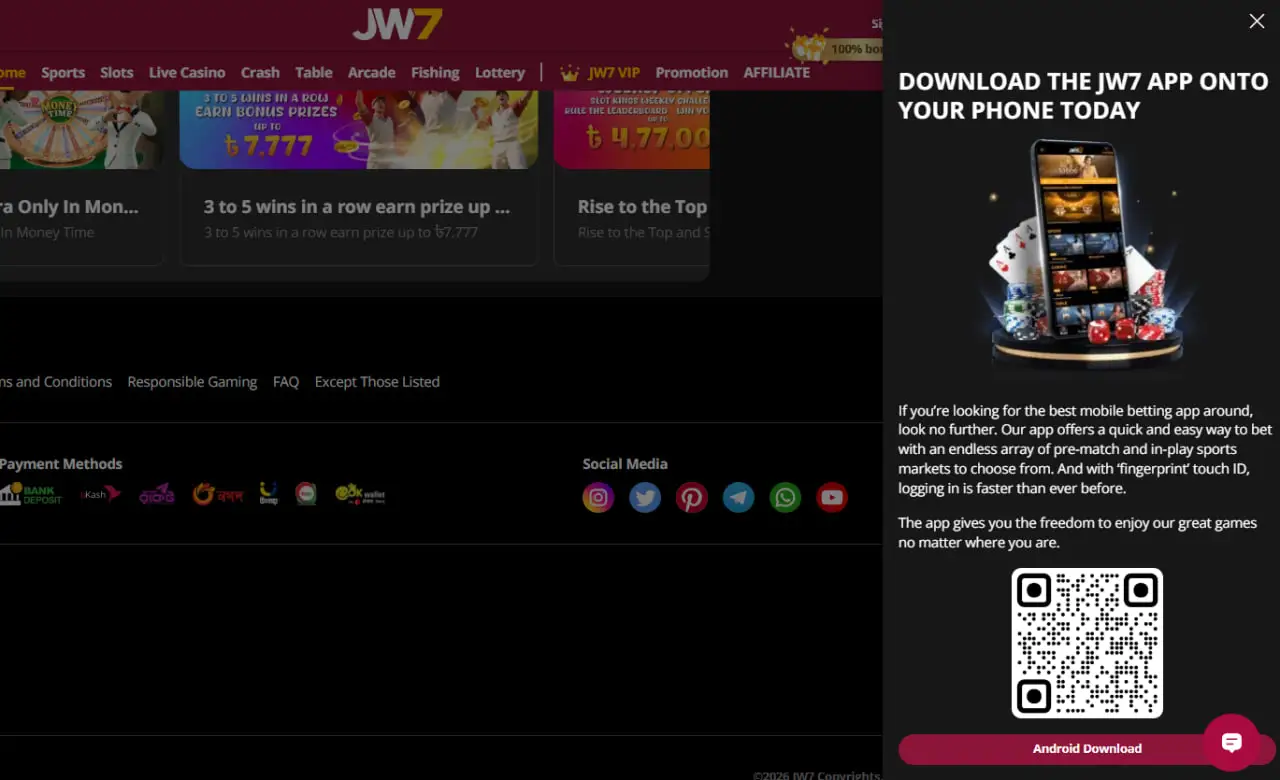The width and height of the screenshot is (1280, 780).
Task: Open the live chat bubble
Action: (x=1233, y=742)
